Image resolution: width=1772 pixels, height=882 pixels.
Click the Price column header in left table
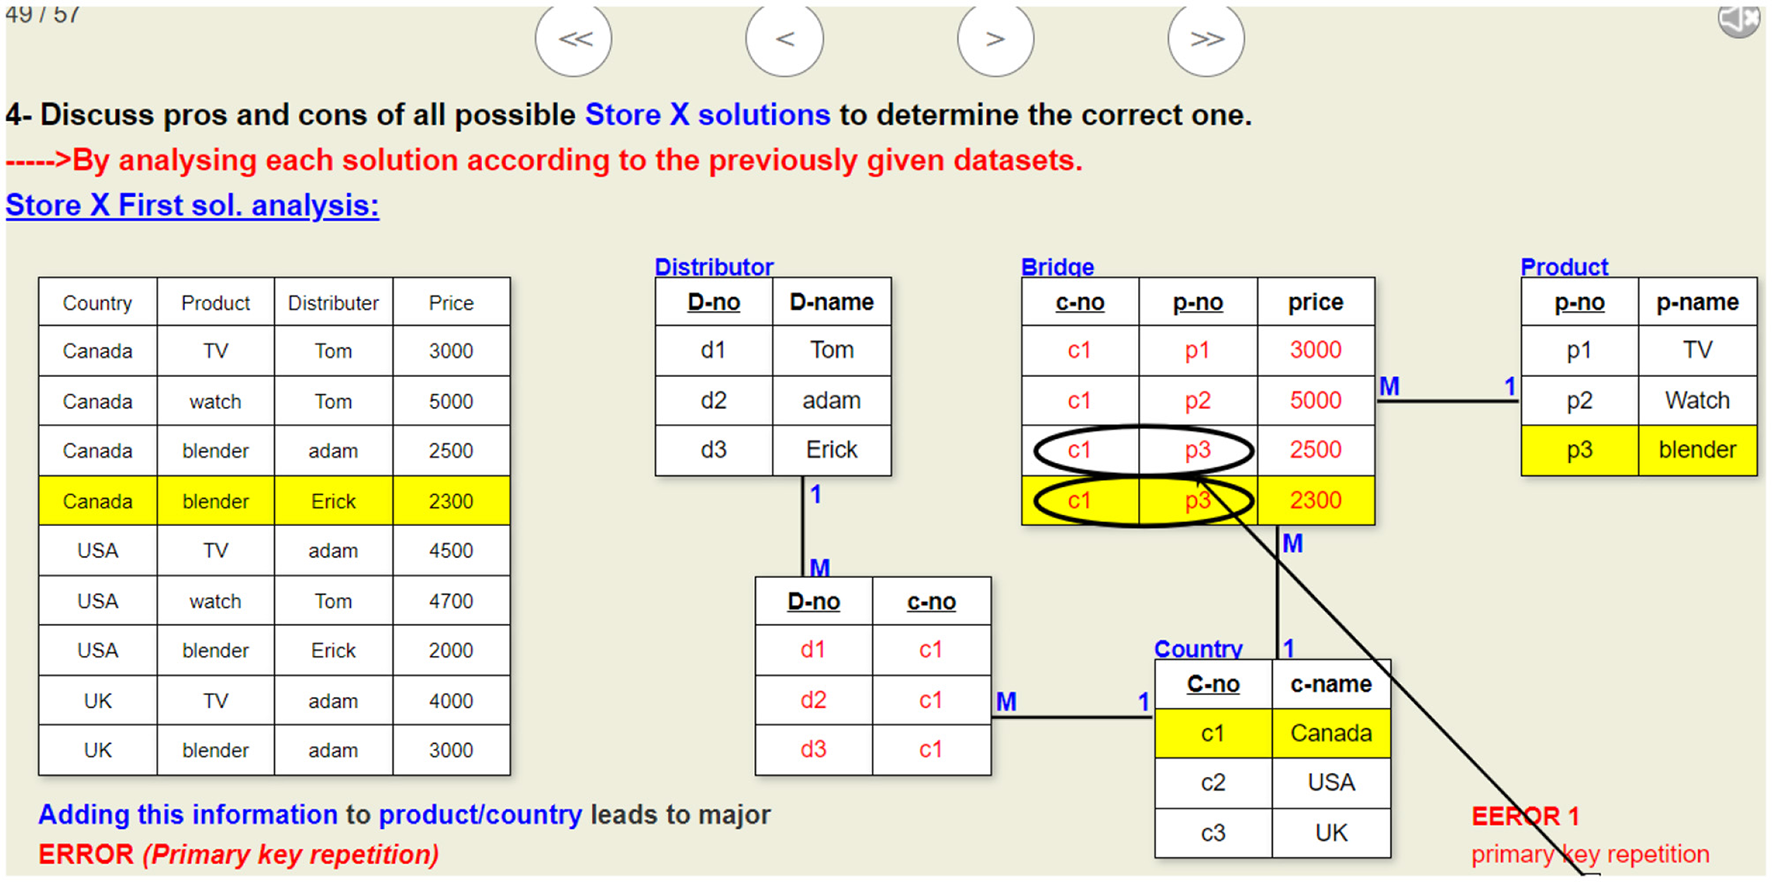pyautogui.click(x=451, y=303)
